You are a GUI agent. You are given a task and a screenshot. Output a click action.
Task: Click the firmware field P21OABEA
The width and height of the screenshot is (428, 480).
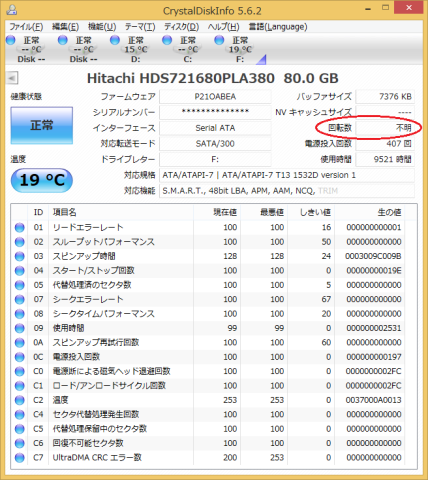pos(215,97)
